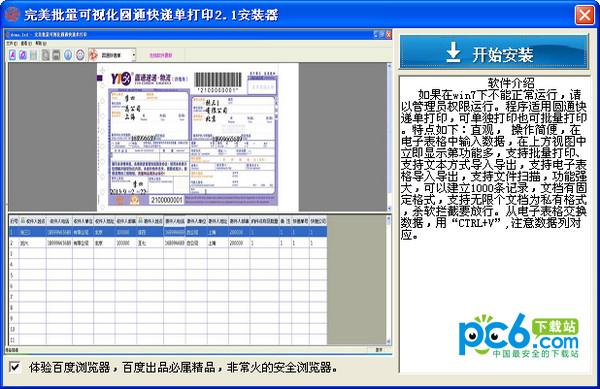
Task: Click the gray printer toolbar icon
Action: (56, 55)
